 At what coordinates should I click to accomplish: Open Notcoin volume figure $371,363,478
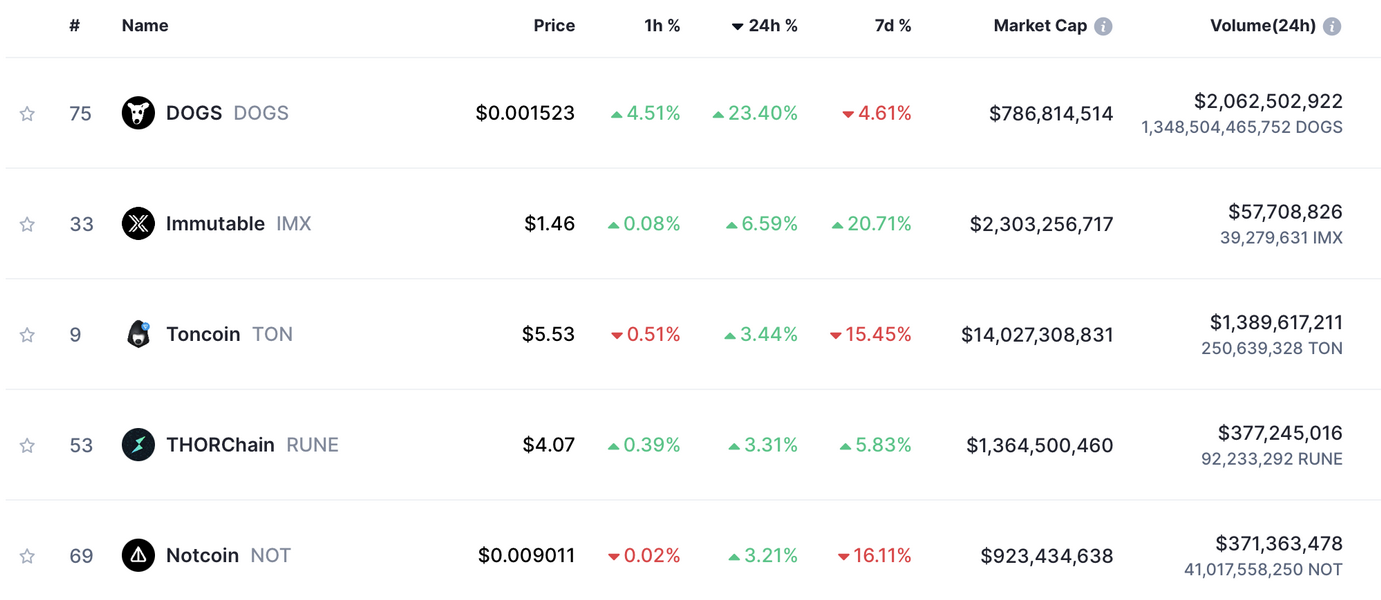click(x=1279, y=544)
